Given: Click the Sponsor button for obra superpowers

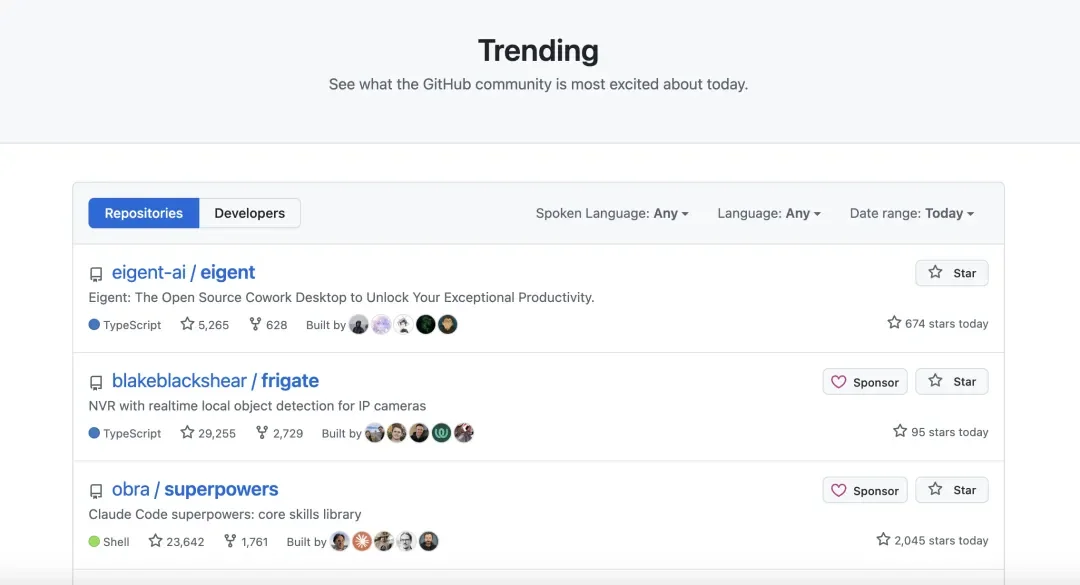Looking at the screenshot, I should (865, 490).
